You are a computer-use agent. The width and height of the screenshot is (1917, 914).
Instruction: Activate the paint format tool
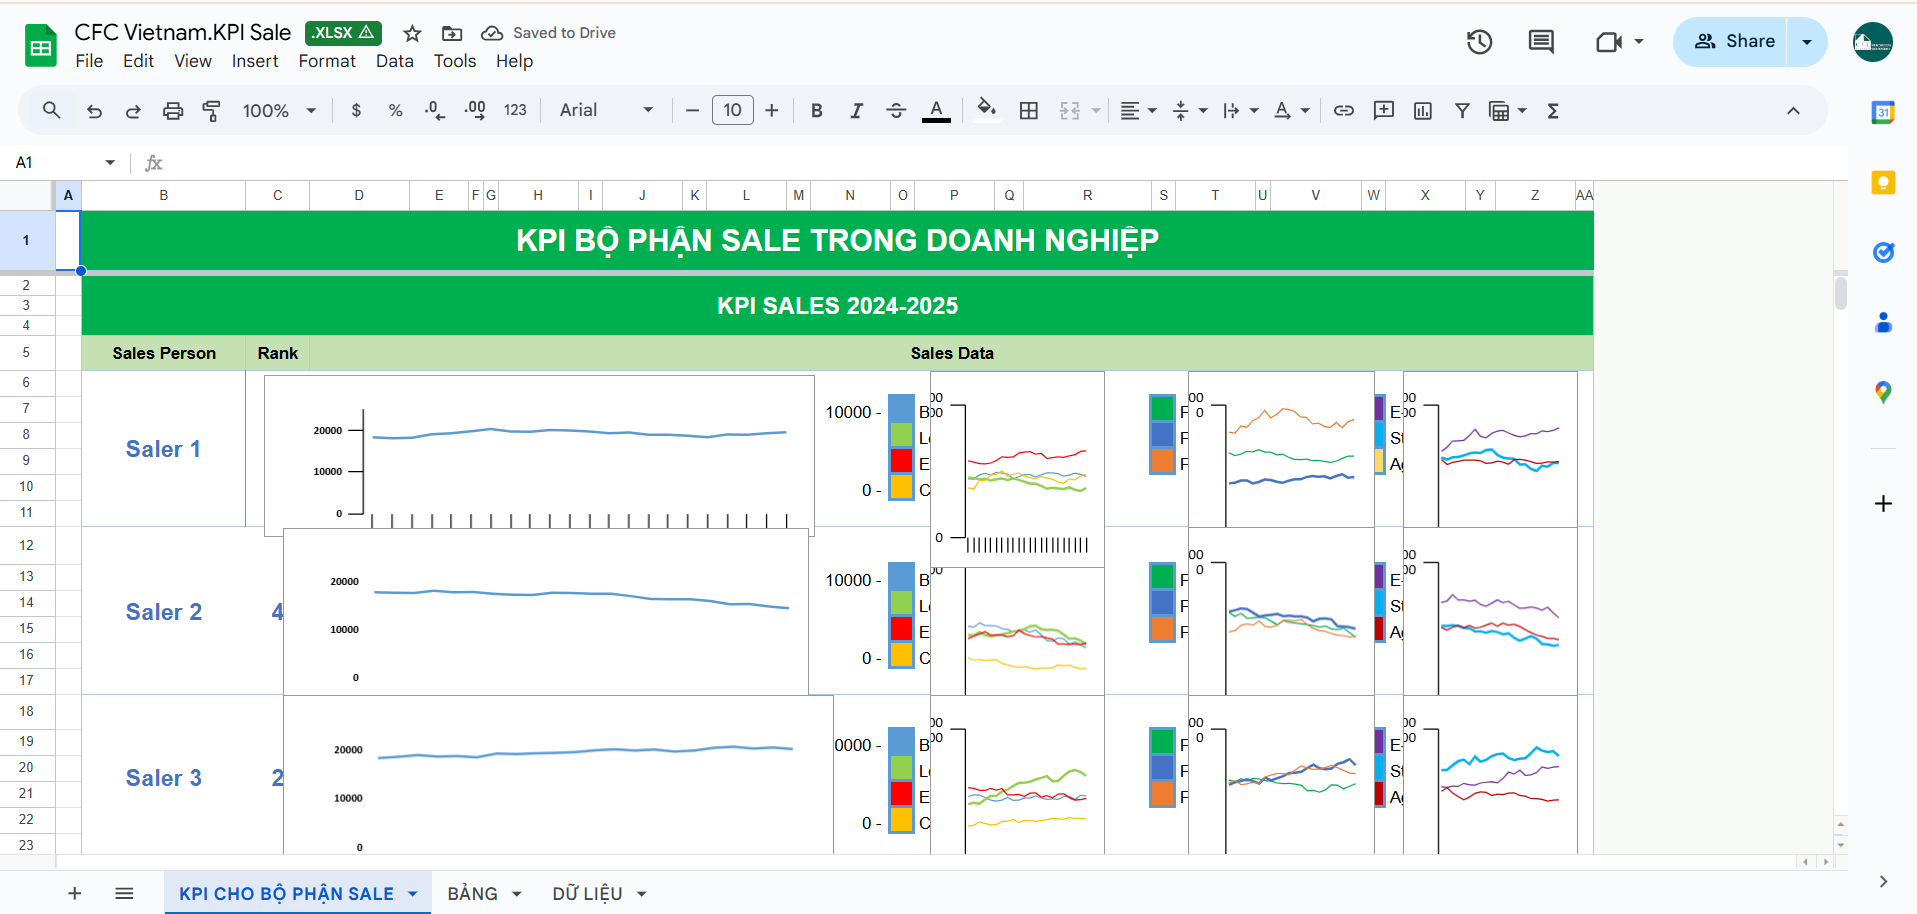pos(211,110)
